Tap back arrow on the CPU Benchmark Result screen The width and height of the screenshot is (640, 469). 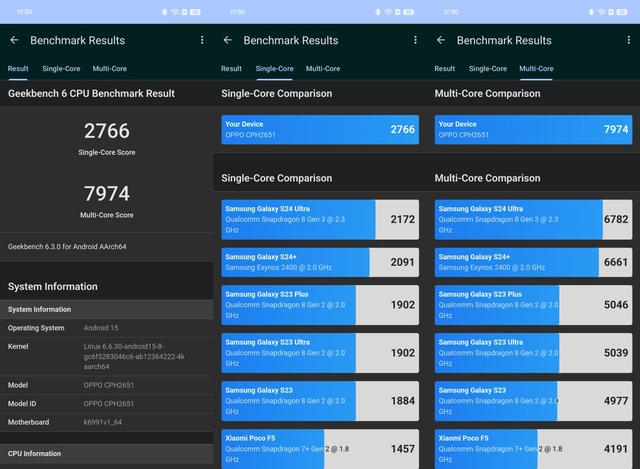14,40
